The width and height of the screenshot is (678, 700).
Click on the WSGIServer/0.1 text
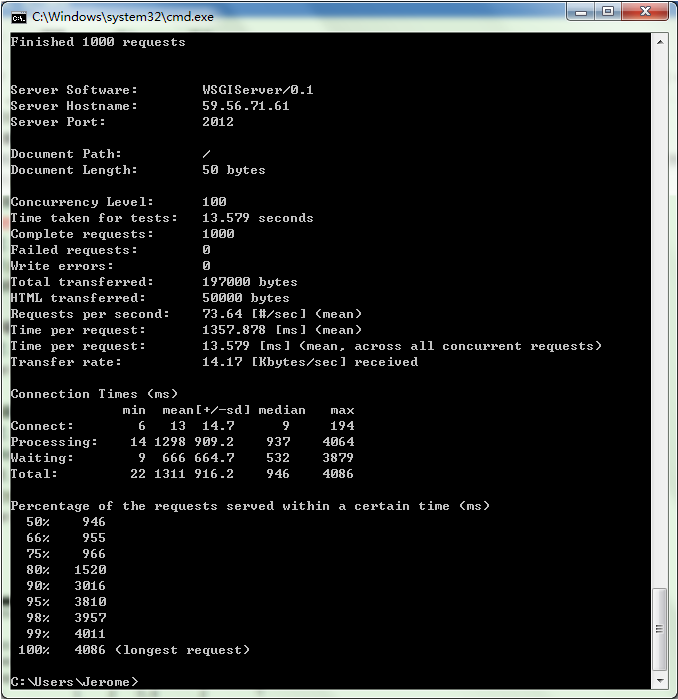pos(258,90)
